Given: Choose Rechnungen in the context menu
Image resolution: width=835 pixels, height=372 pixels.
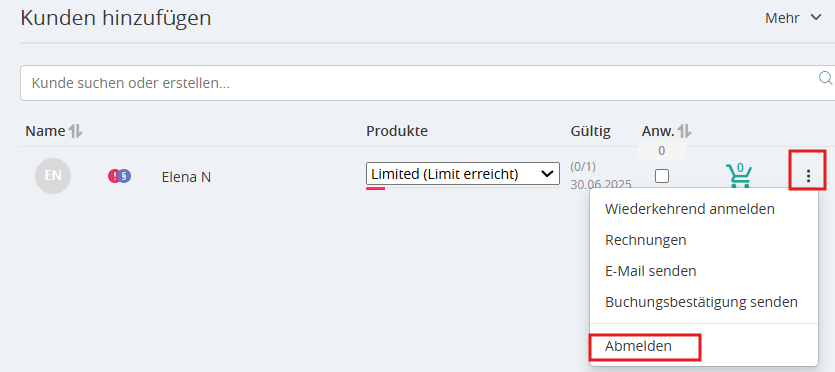Looking at the screenshot, I should coord(645,240).
